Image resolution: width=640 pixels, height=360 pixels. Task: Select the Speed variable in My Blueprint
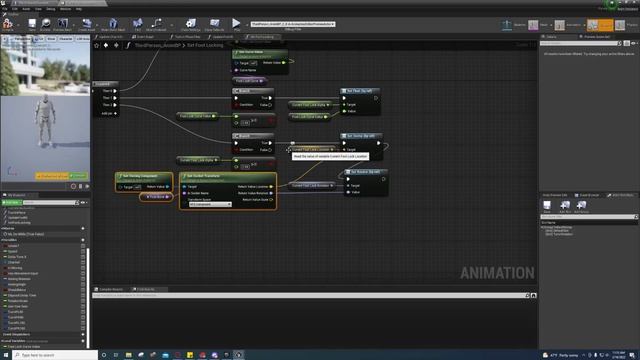coord(13,251)
